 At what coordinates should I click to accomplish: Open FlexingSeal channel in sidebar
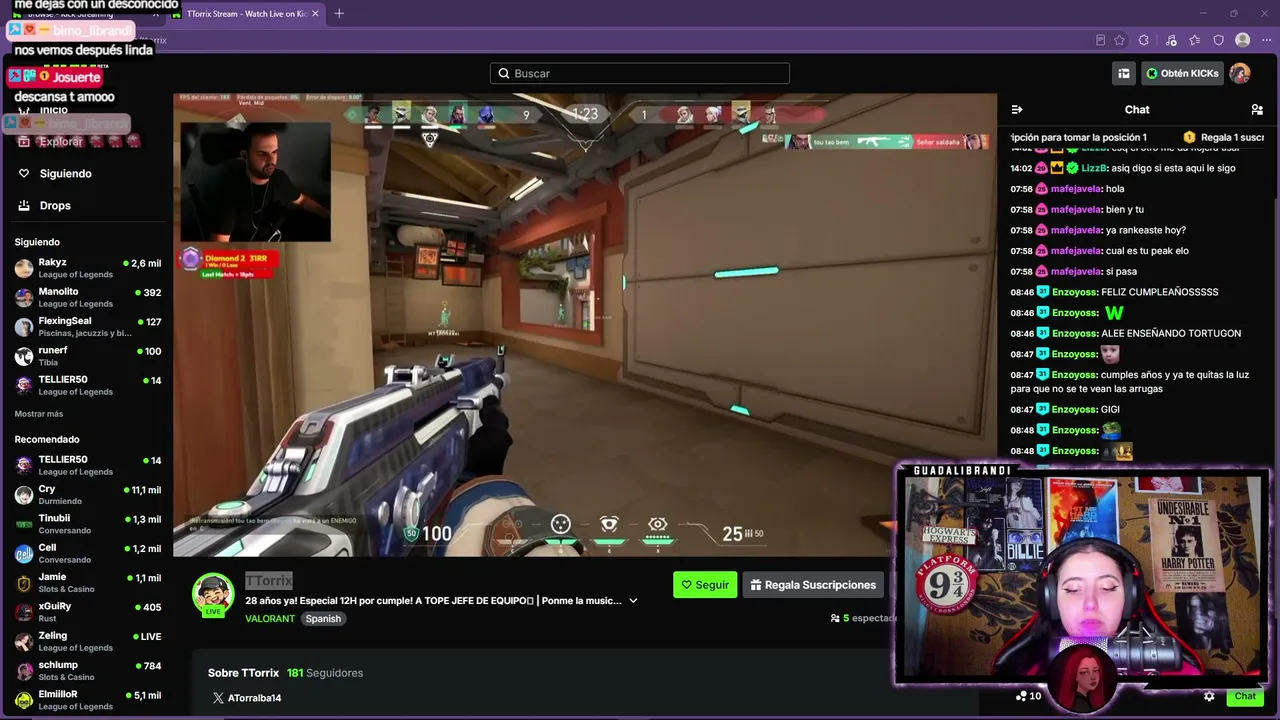click(x=88, y=326)
